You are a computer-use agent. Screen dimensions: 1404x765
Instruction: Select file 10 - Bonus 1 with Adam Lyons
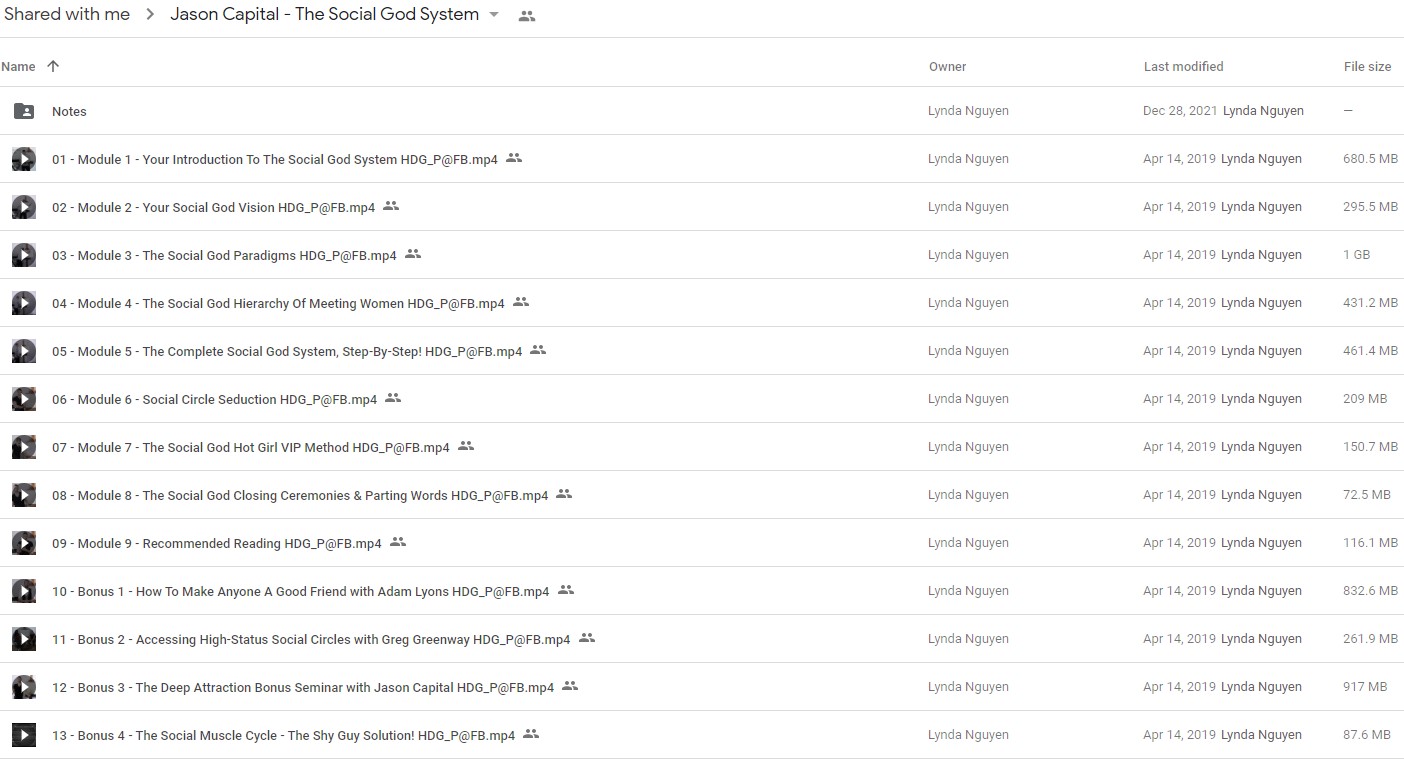[301, 592]
